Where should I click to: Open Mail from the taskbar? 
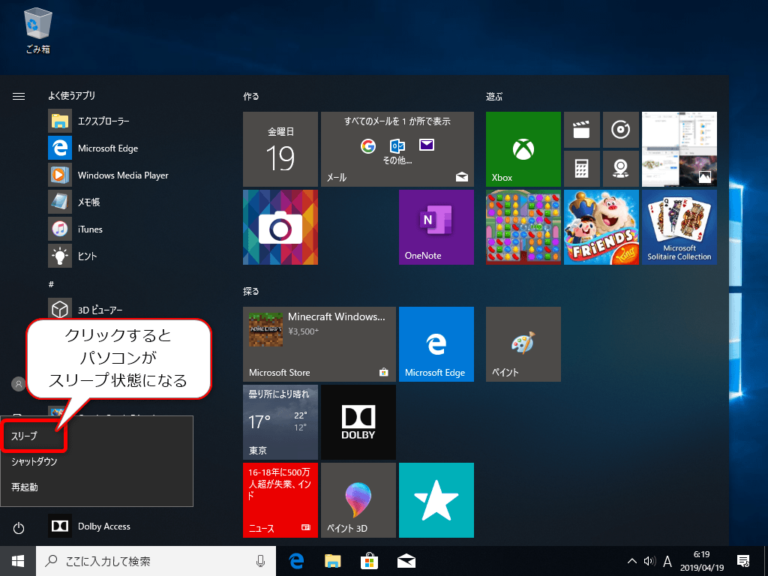(406, 561)
